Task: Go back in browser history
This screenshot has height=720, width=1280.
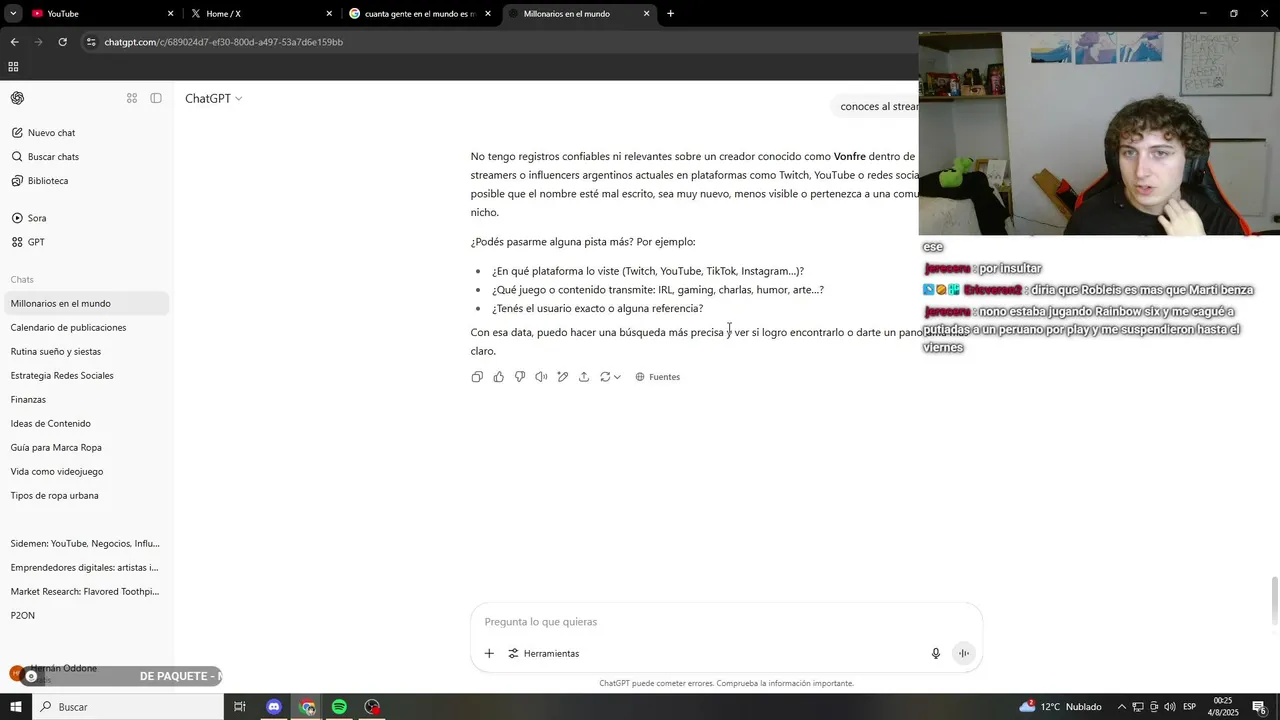Action: 14,42
